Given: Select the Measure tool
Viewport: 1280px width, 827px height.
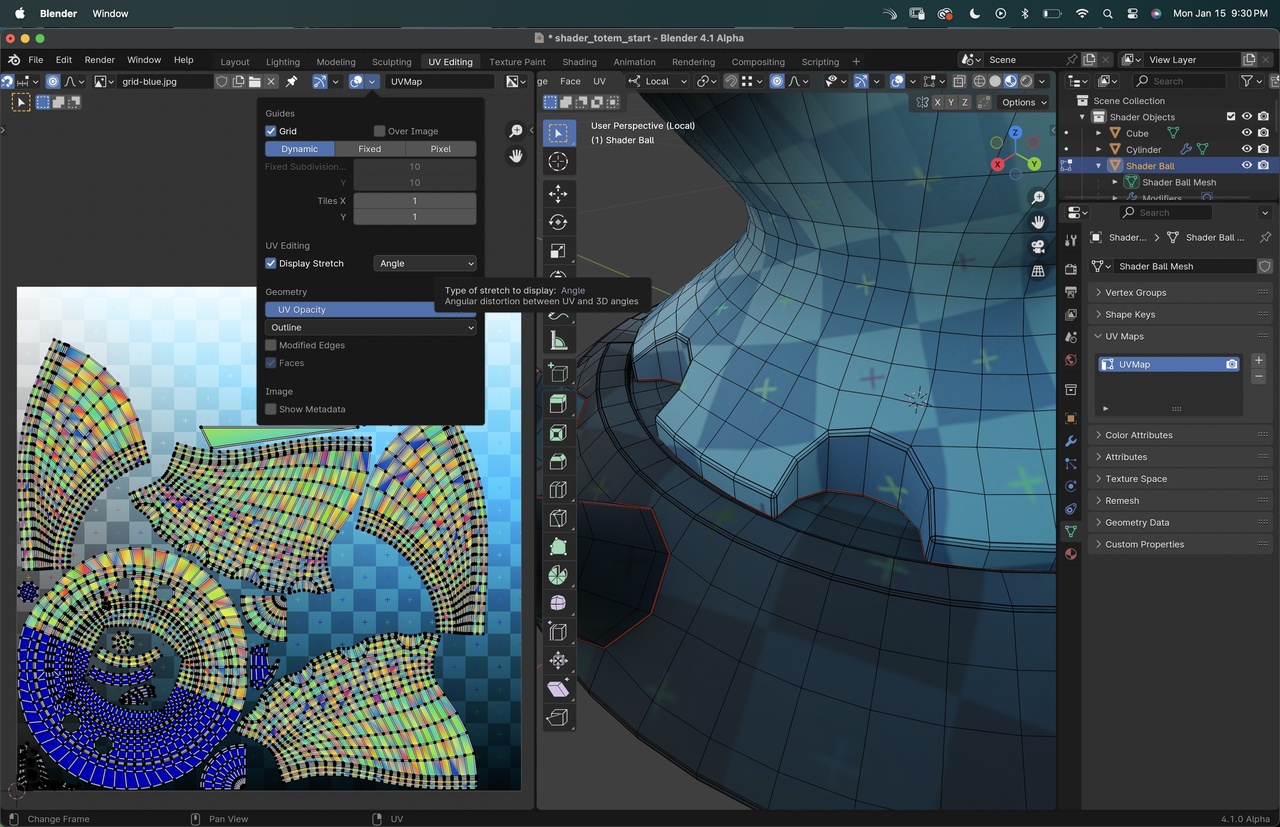Looking at the screenshot, I should [558, 341].
